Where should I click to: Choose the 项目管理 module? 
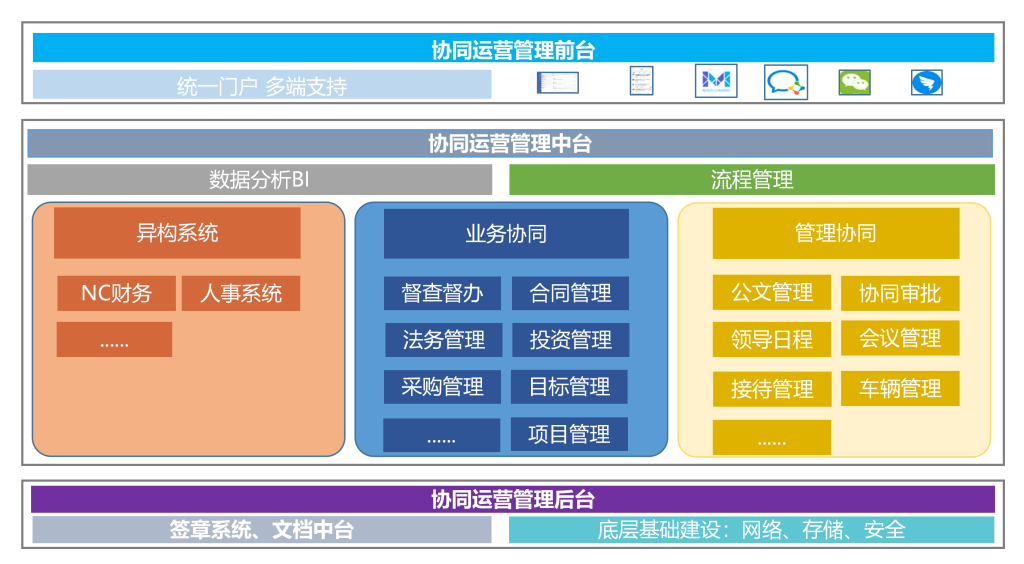[x=570, y=434]
